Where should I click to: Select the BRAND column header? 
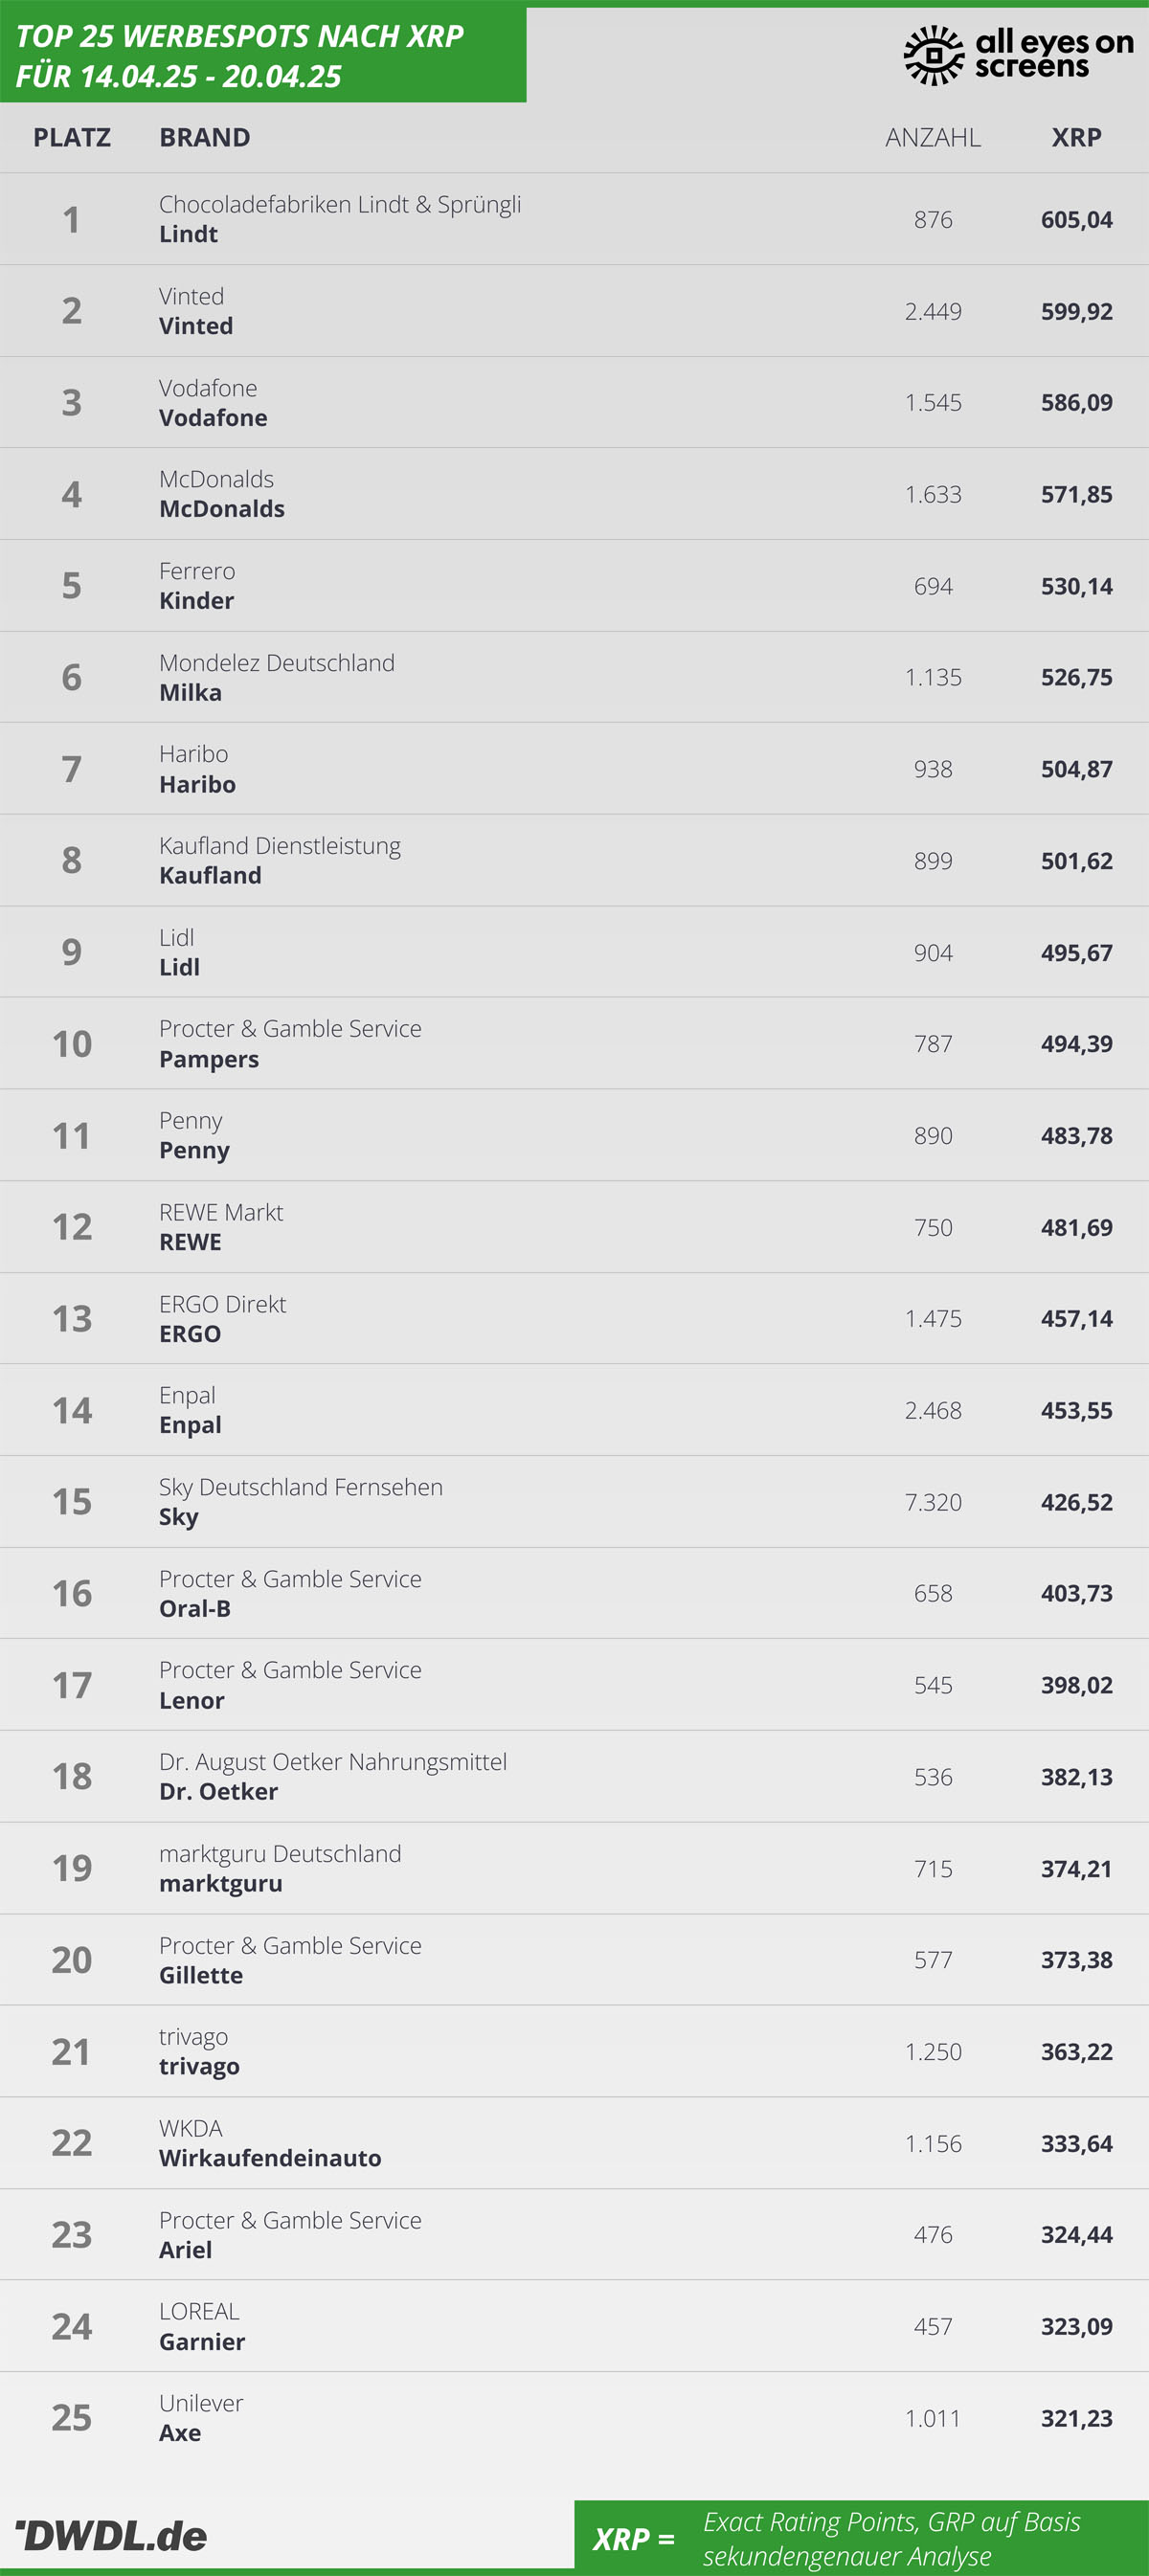pyautogui.click(x=205, y=137)
